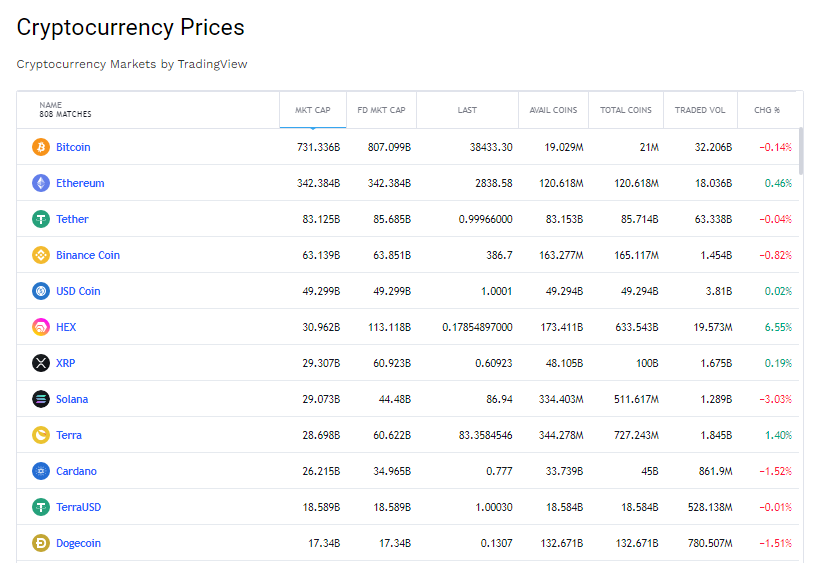The image size is (814, 563).
Task: Open the HEX link
Action: (66, 327)
